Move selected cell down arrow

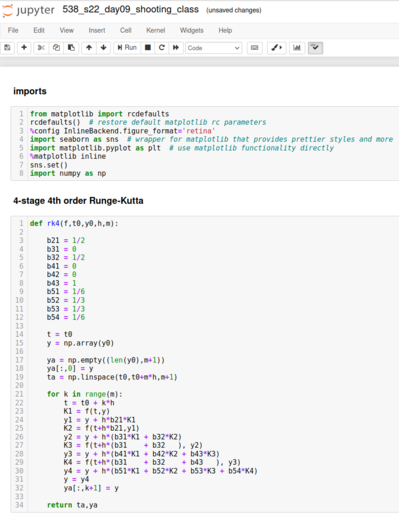coord(103,48)
